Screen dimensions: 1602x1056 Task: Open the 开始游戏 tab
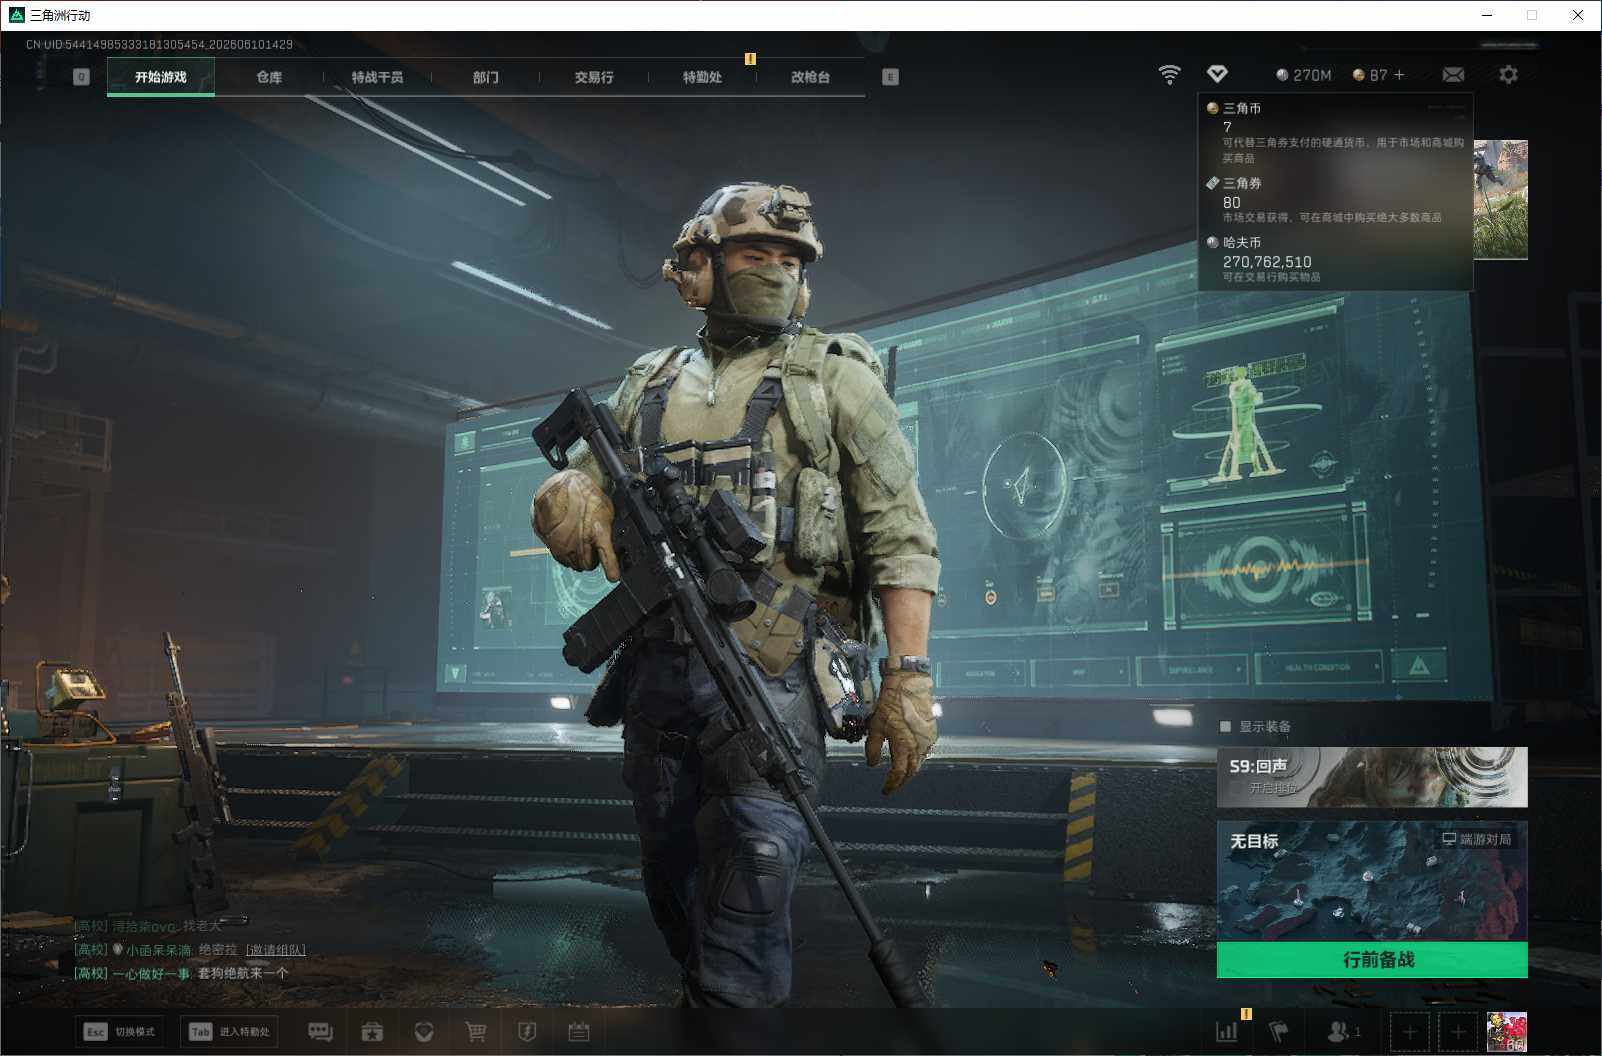pyautogui.click(x=161, y=77)
